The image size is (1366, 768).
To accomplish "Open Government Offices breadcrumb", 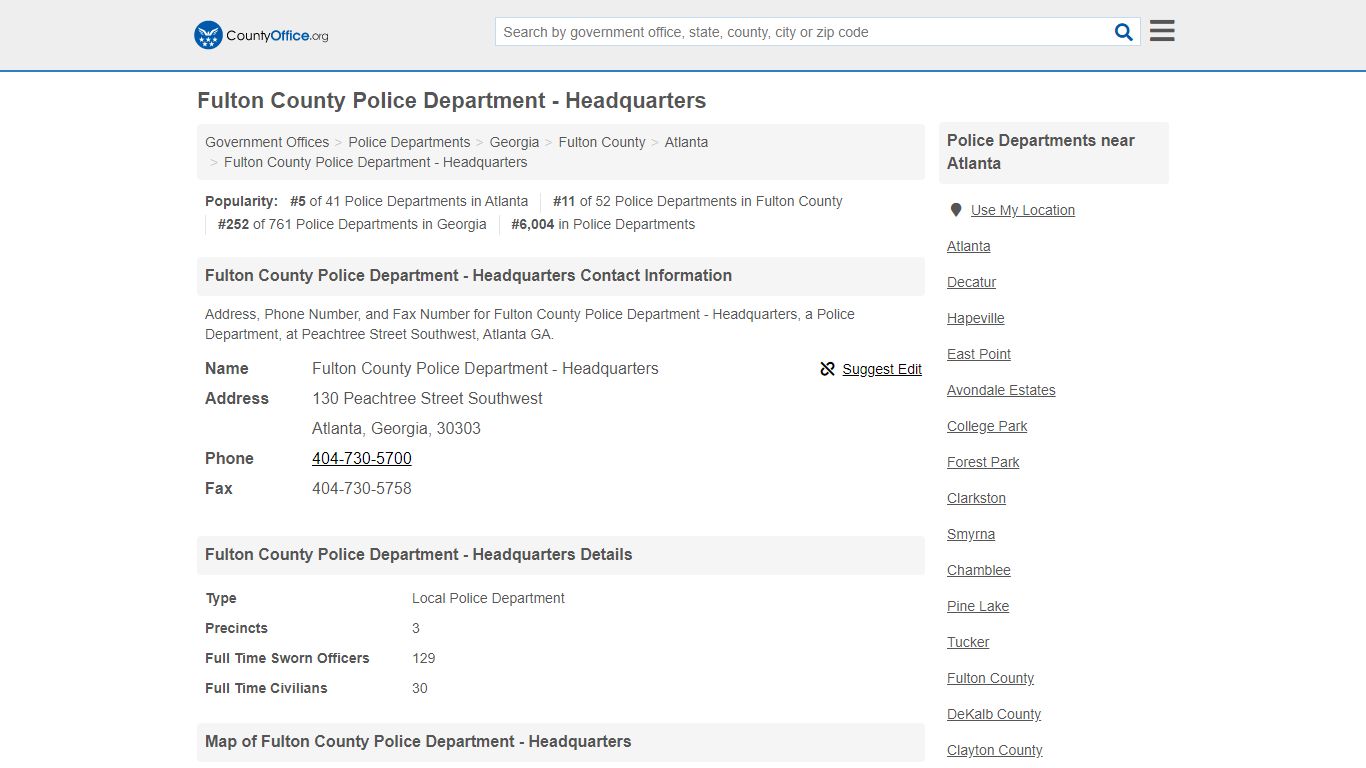I will pos(267,142).
